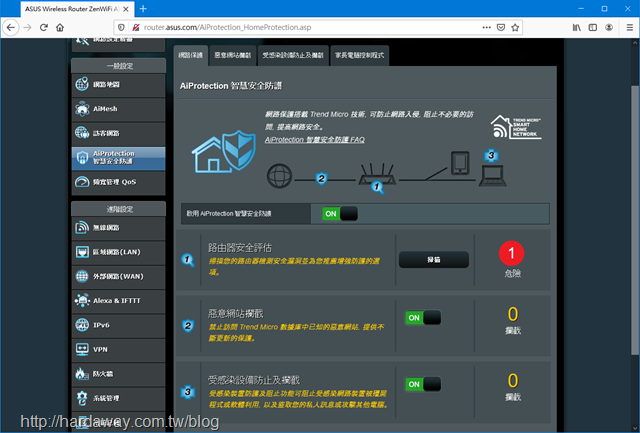Image resolution: width=640 pixels, height=433 pixels.
Task: Click the magnifier 1 icon beside 路由器安全評估
Action: [188, 260]
